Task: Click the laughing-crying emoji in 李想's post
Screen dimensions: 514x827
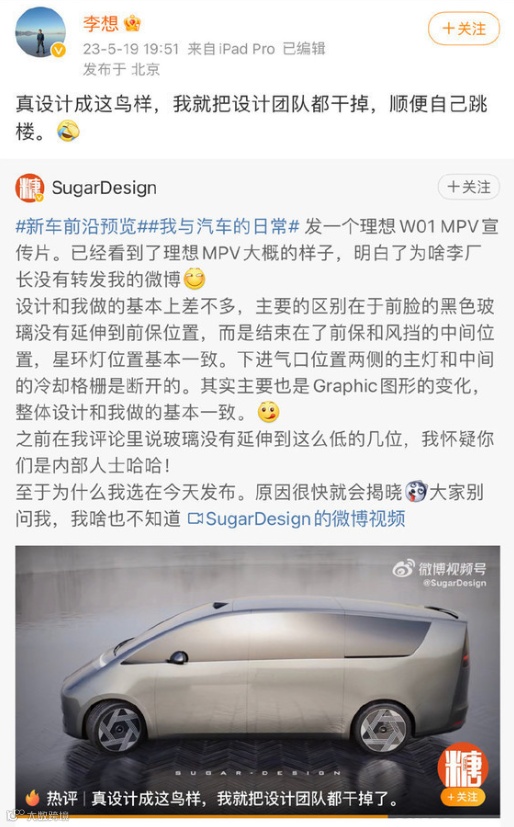Action: [x=68, y=131]
